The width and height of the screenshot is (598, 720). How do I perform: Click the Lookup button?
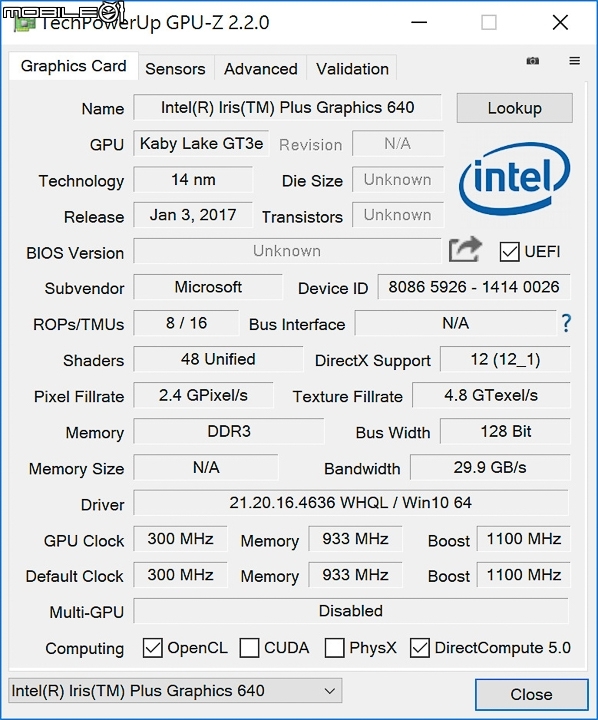tap(514, 108)
